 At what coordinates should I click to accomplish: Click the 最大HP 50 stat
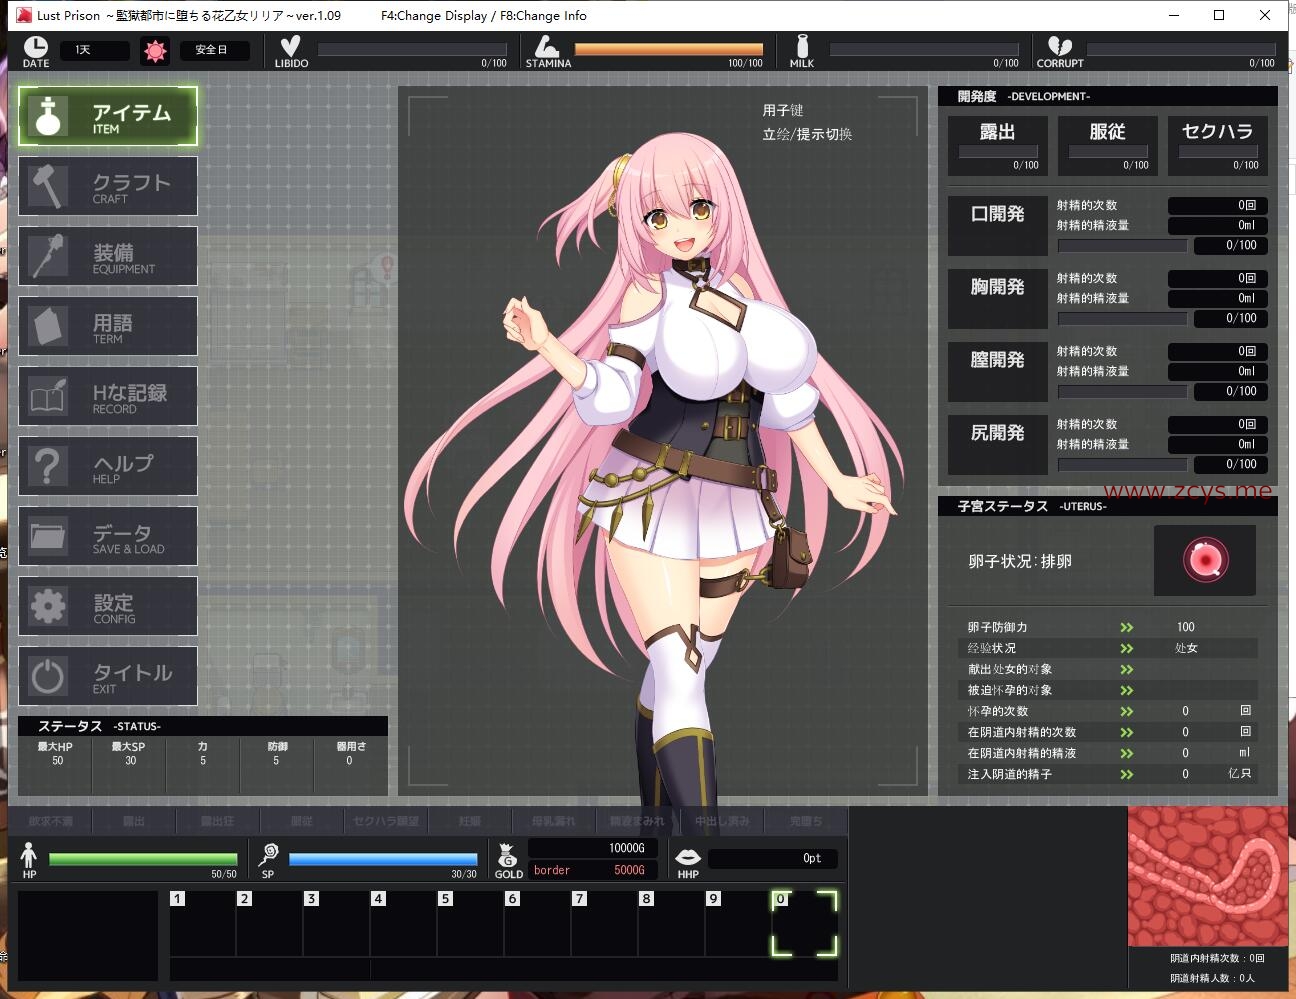(x=56, y=754)
